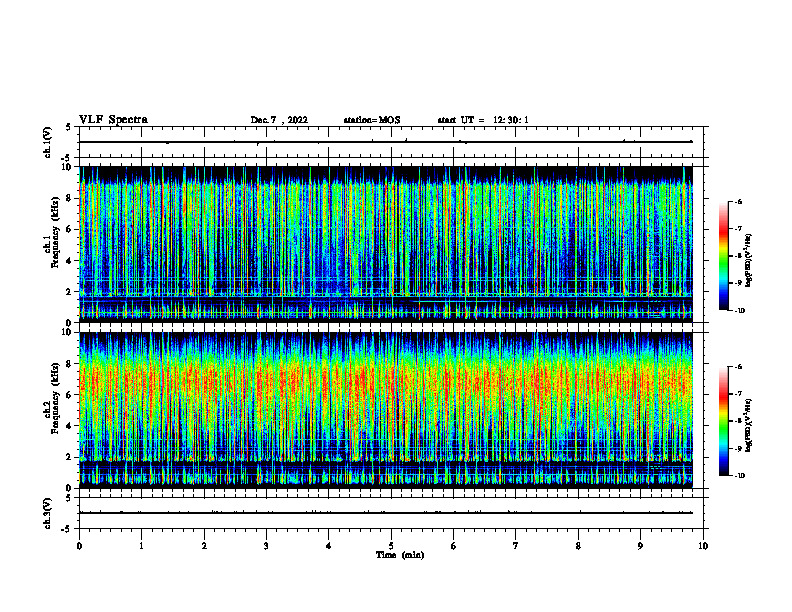Click the "ch.1(V)" waveform axis label

coord(48,142)
